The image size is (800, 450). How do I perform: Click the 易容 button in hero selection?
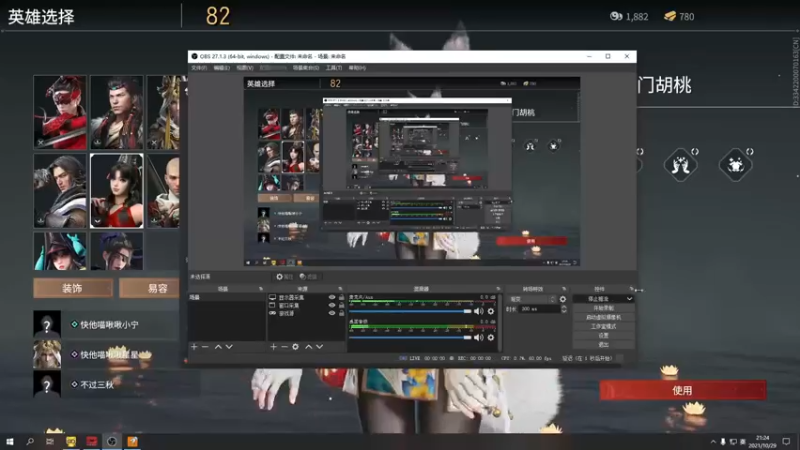click(x=149, y=288)
